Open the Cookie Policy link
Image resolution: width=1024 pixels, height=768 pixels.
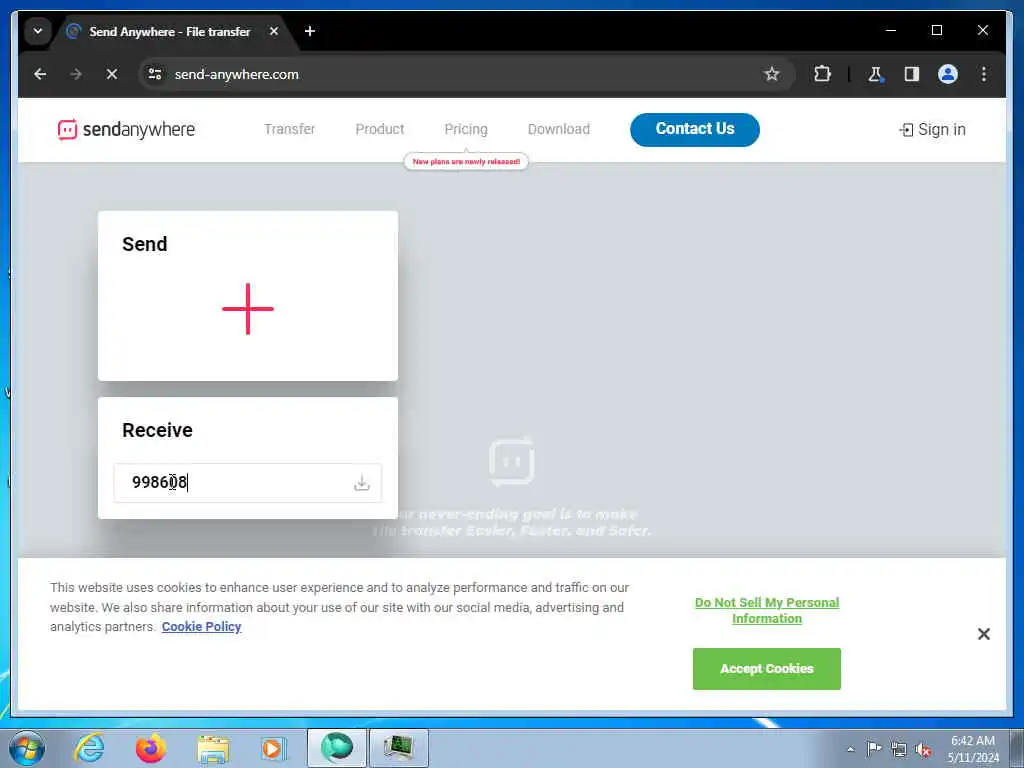(x=201, y=626)
